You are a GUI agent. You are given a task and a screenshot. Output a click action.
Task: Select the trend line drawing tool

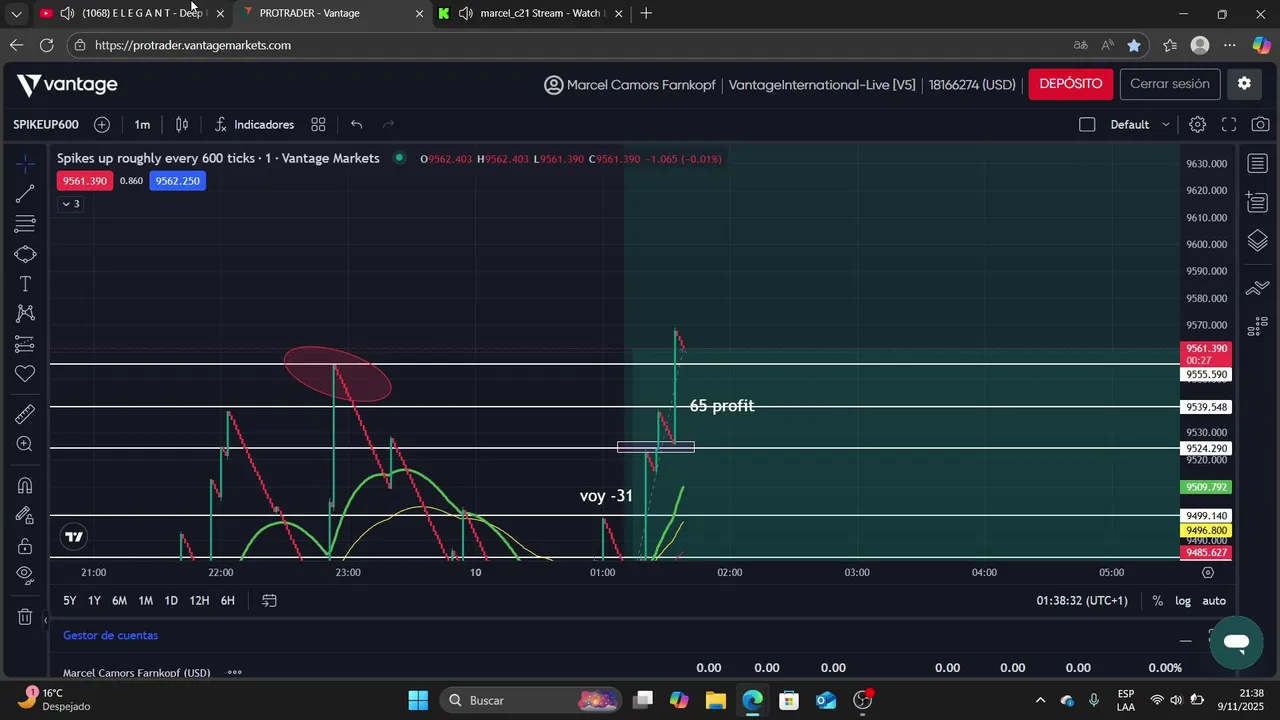[25, 194]
